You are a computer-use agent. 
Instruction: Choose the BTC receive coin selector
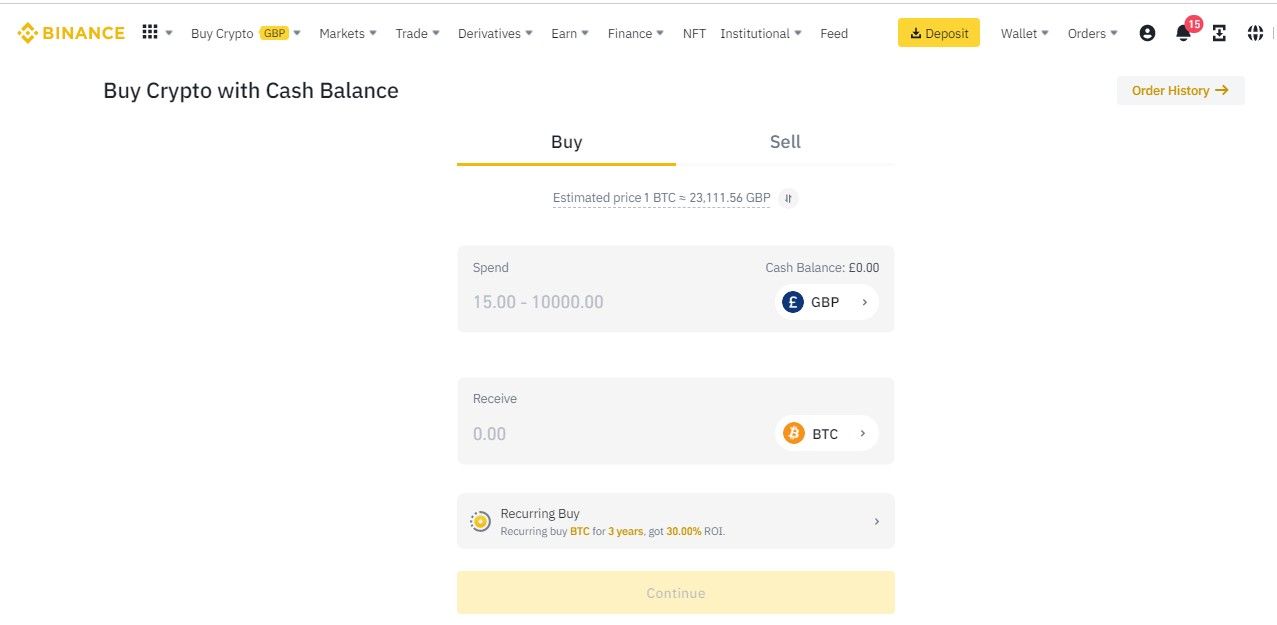coord(827,433)
